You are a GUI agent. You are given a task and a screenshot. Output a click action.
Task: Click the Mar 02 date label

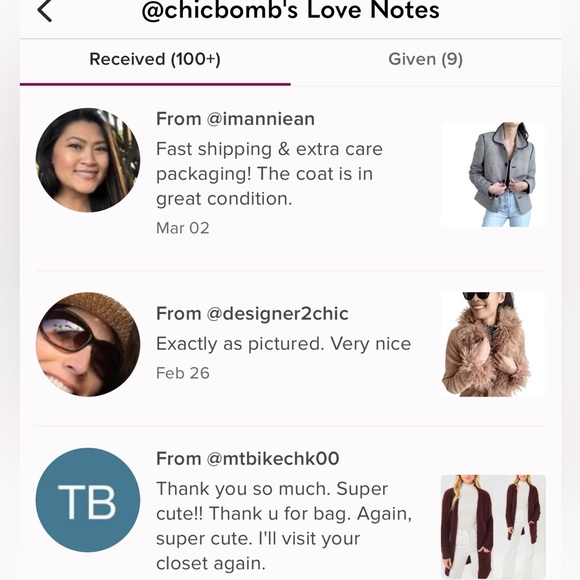click(x=183, y=228)
